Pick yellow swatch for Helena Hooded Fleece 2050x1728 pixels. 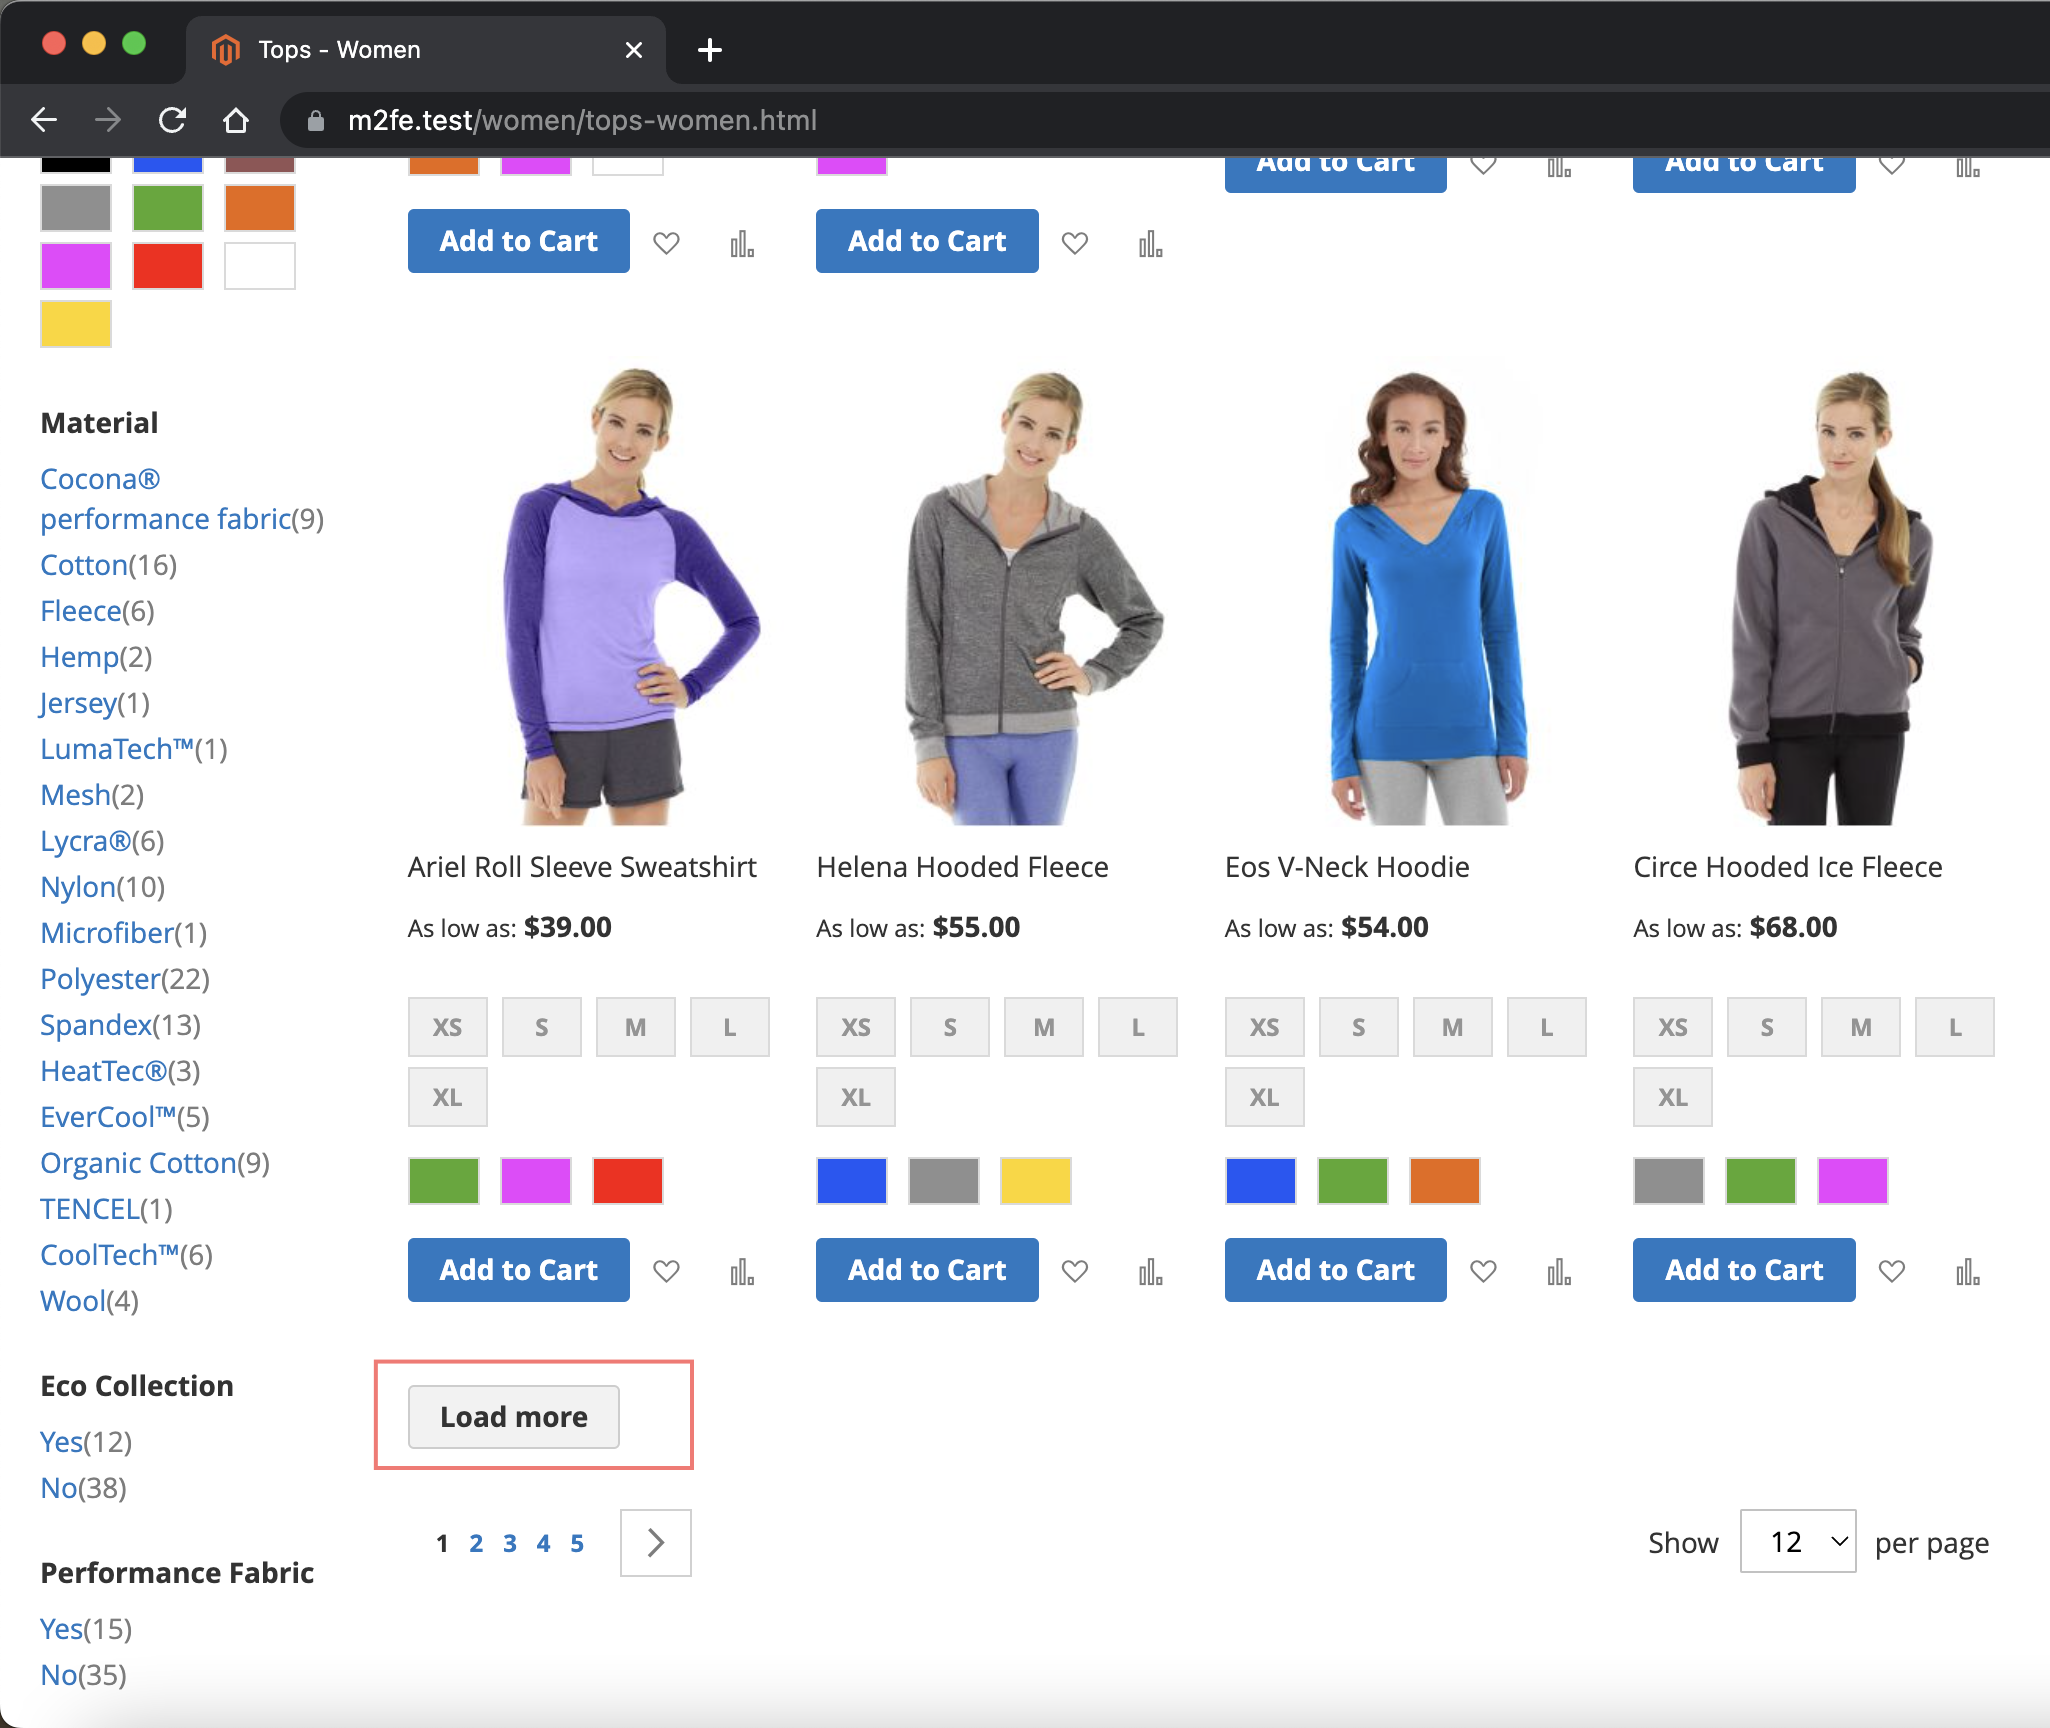(x=1035, y=1180)
